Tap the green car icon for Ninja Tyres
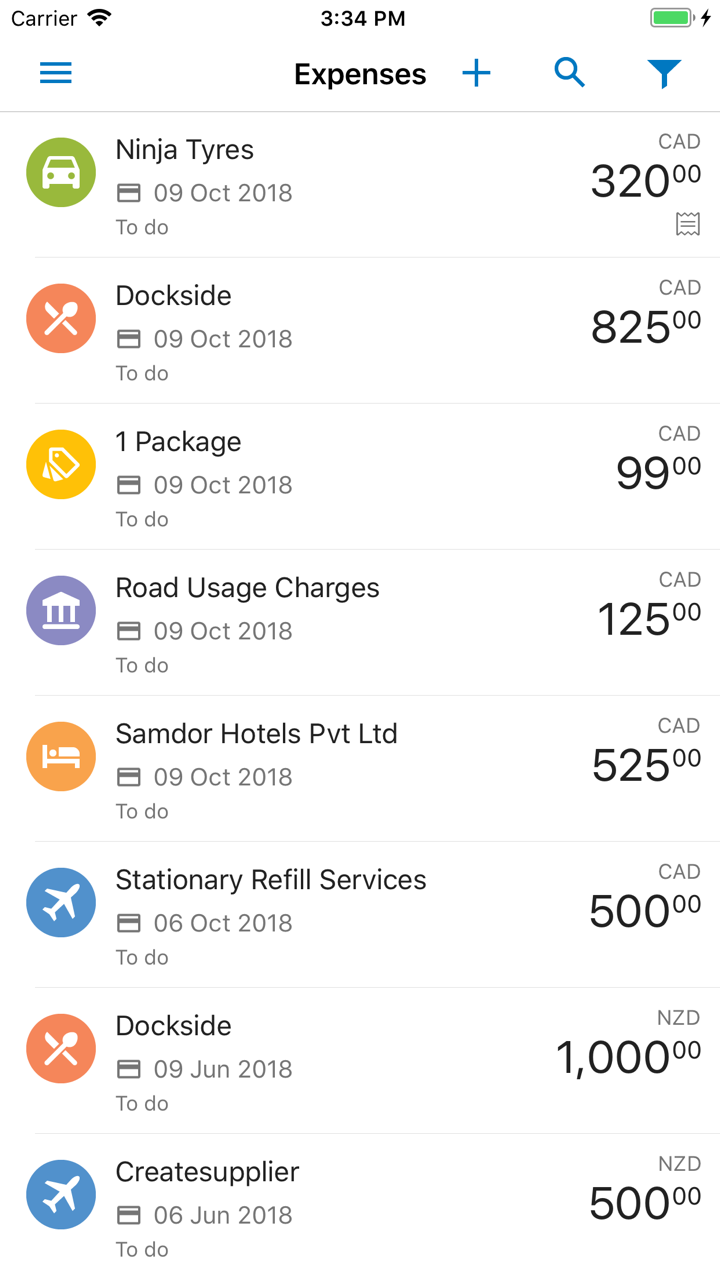This screenshot has height=1280, width=720. click(x=61, y=173)
